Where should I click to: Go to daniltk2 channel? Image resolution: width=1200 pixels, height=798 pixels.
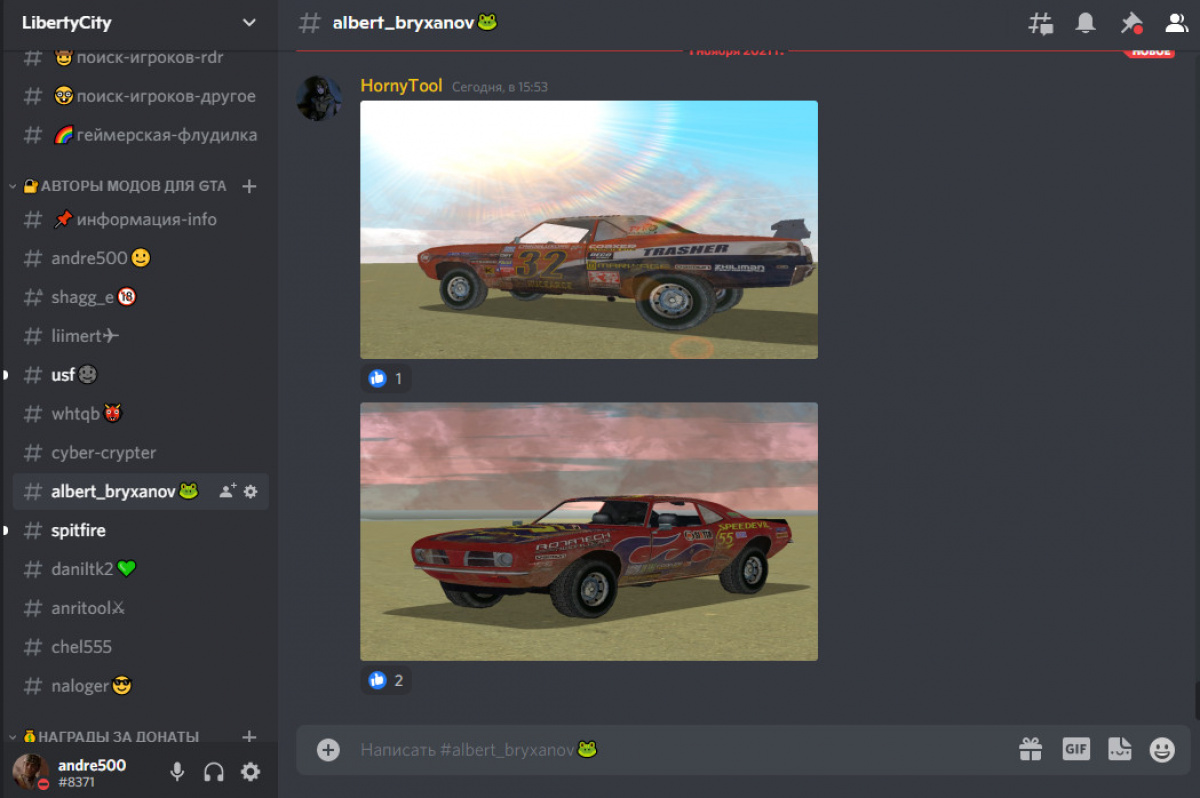(x=140, y=569)
